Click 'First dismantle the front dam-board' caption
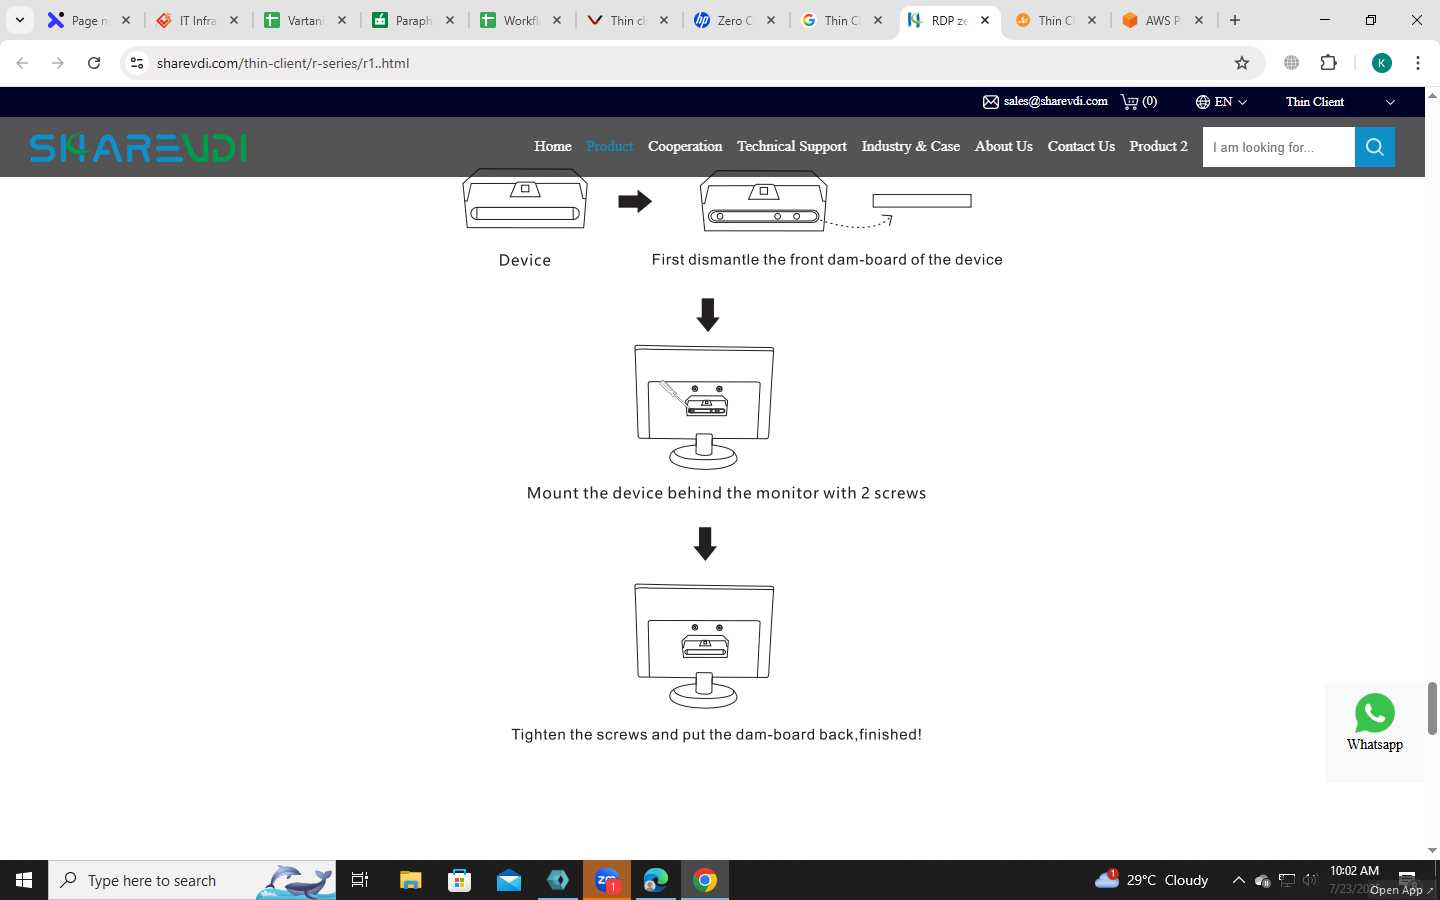Screen dimensions: 1440x900 827,259
